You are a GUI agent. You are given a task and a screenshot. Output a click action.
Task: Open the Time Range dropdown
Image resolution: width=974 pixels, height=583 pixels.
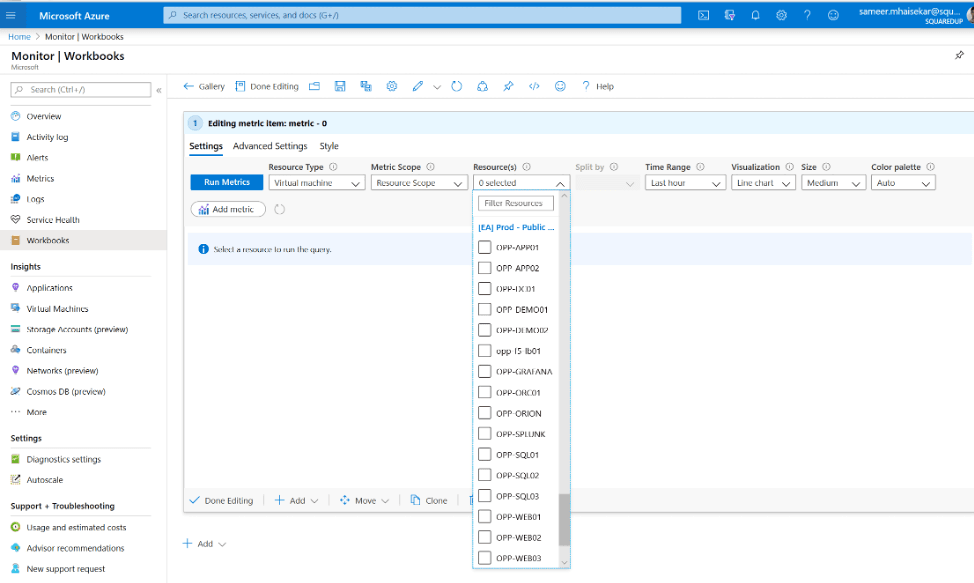[x=685, y=183]
